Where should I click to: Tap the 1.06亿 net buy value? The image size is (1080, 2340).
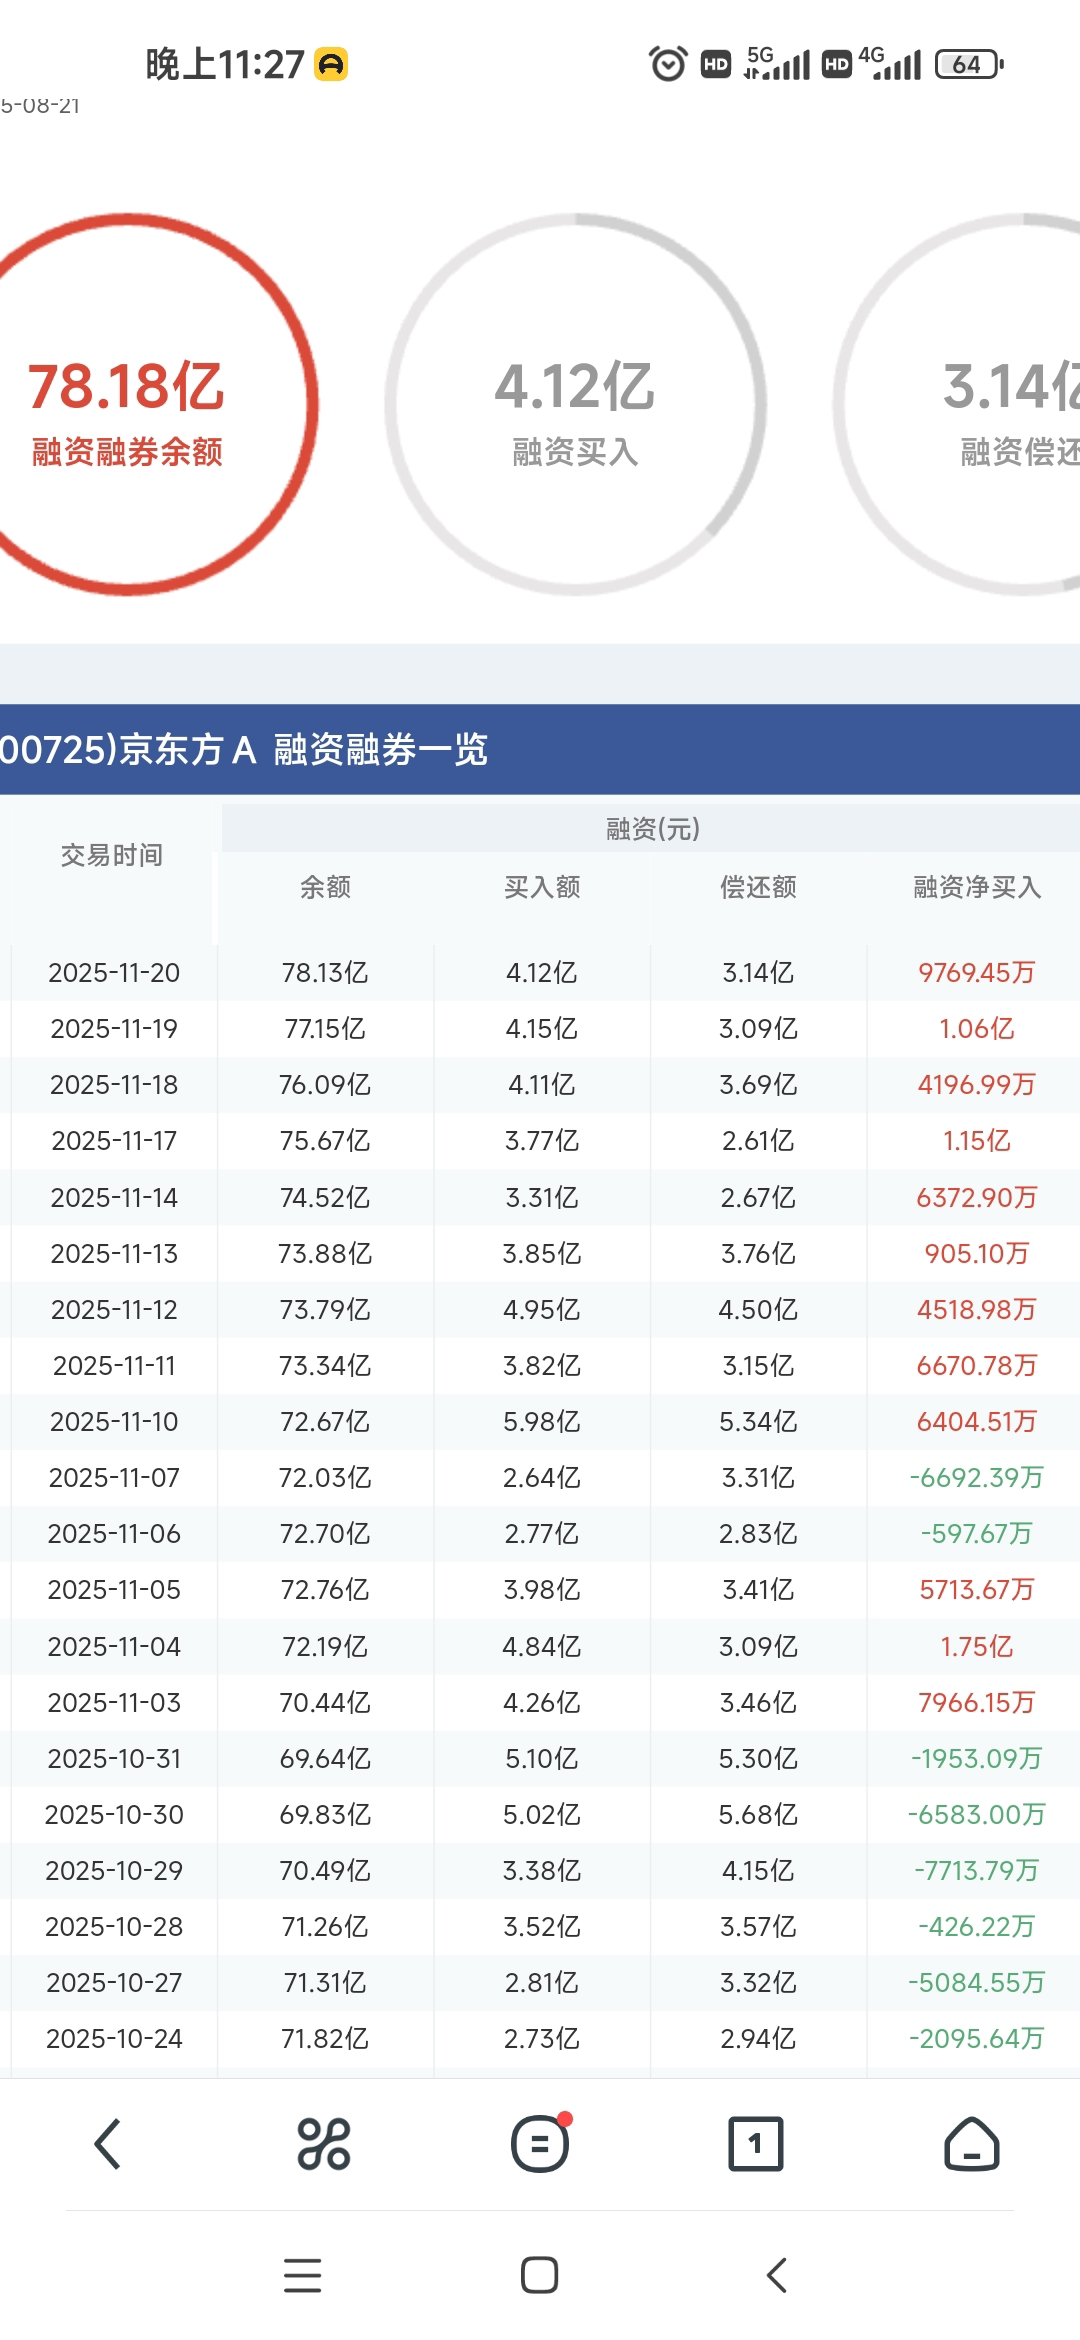[977, 1029]
